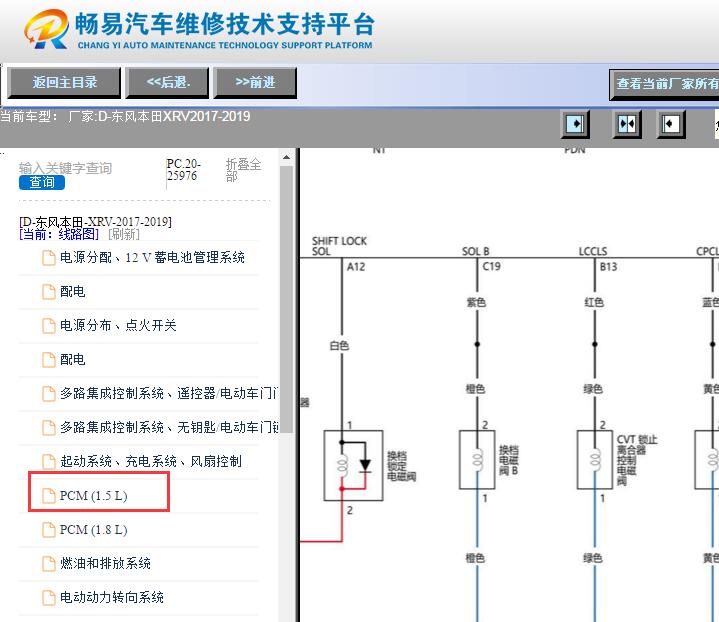Click the CVT 锁止离合器控制电磁阀 symbol
This screenshot has height=622, width=719.
(x=595, y=460)
